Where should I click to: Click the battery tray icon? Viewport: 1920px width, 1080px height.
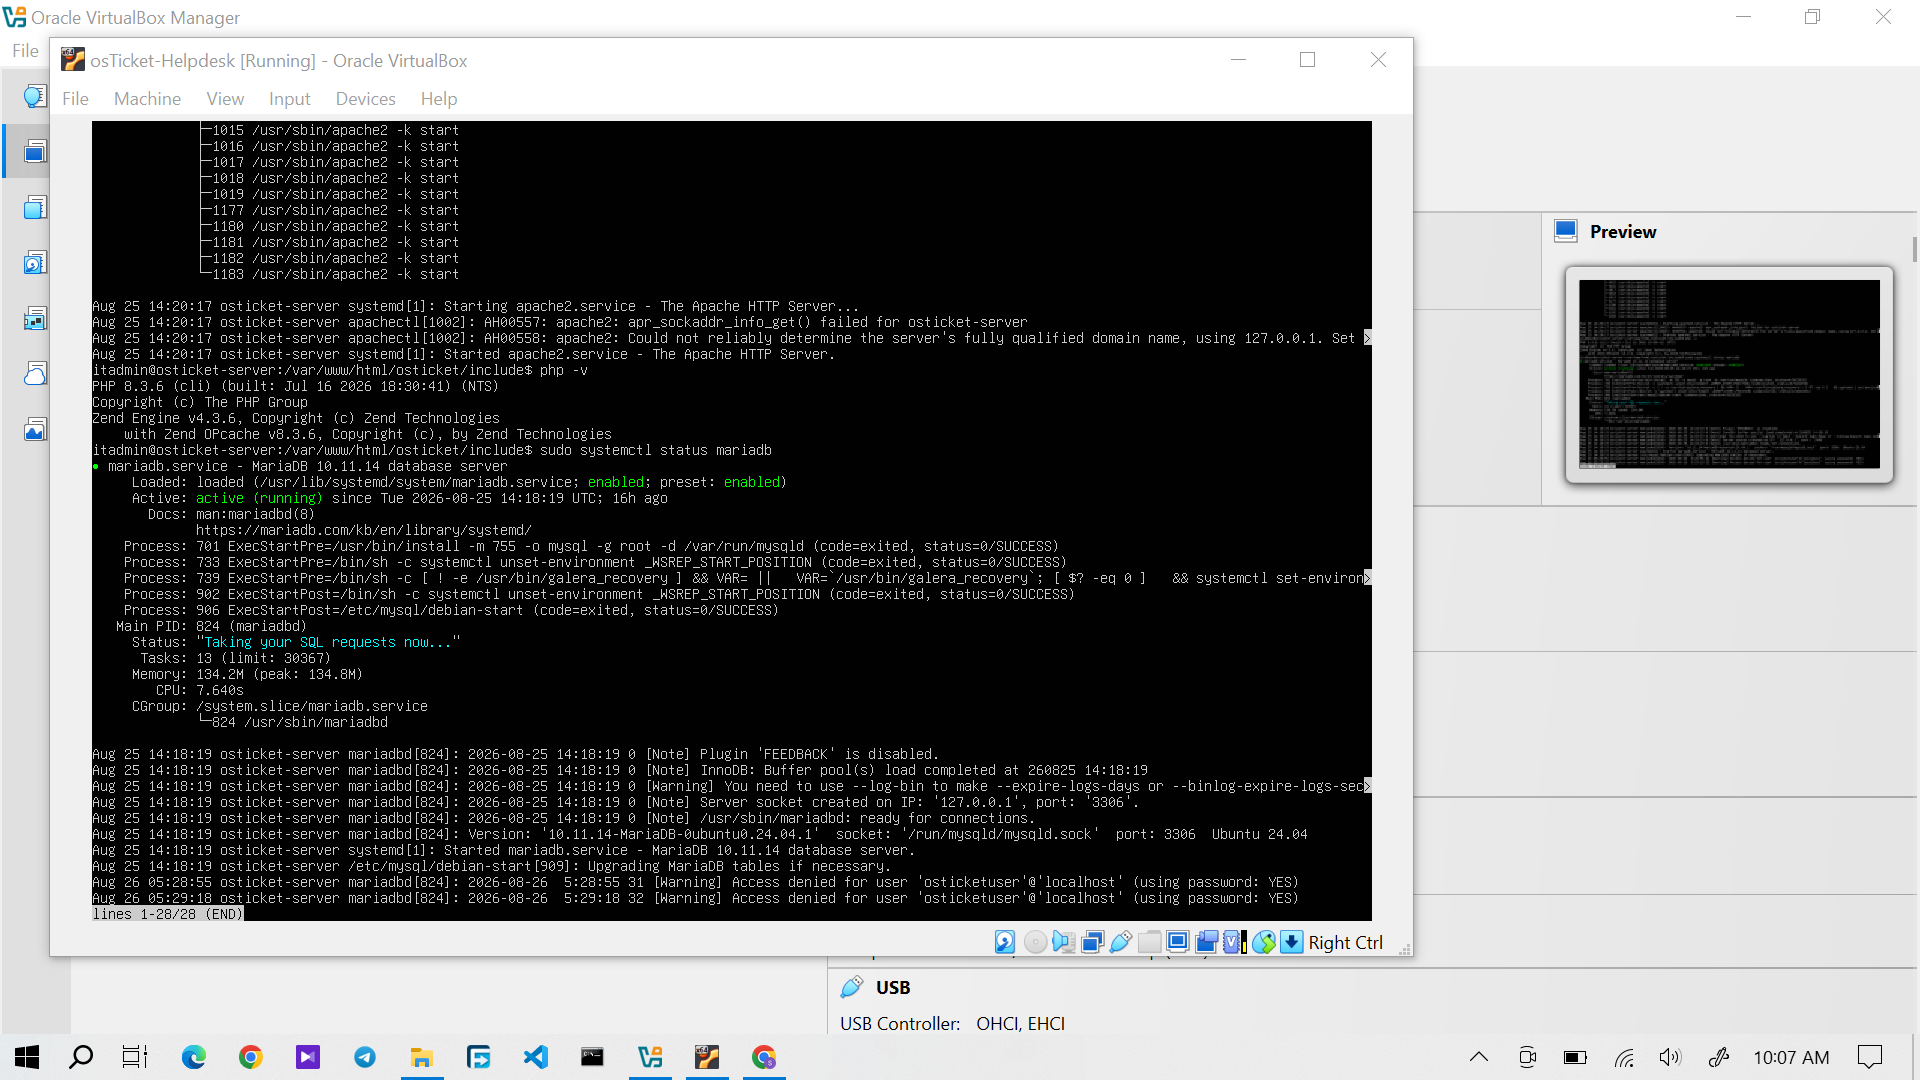[x=1575, y=1057]
